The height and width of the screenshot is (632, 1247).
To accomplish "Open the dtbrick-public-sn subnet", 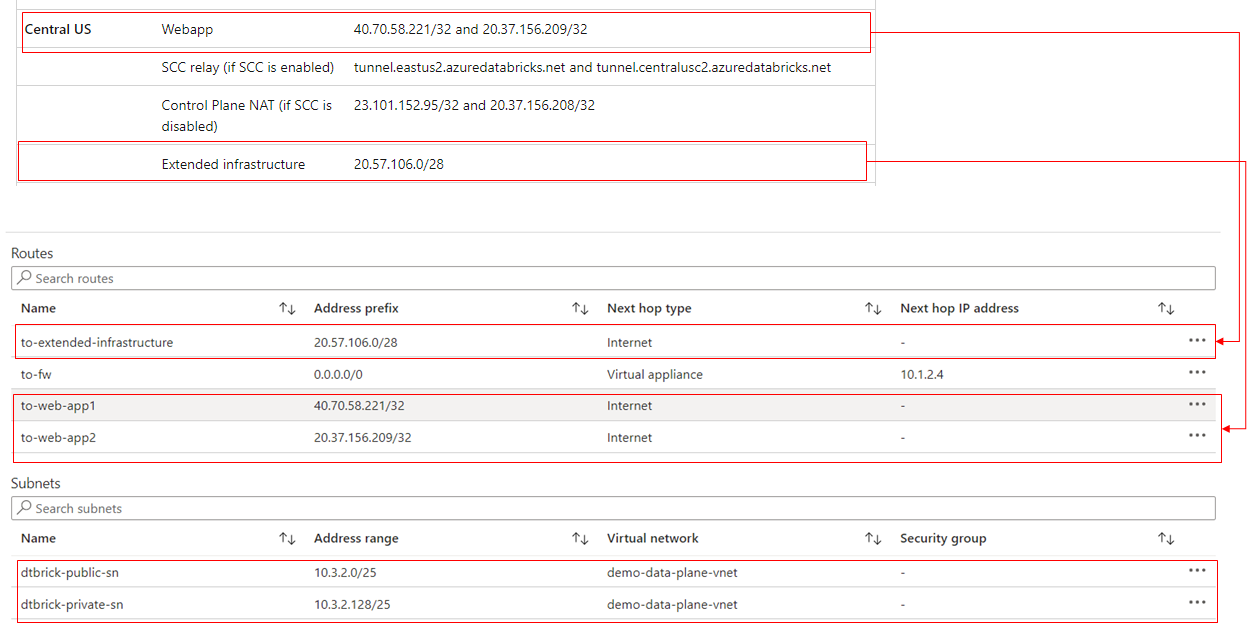I will coord(70,572).
